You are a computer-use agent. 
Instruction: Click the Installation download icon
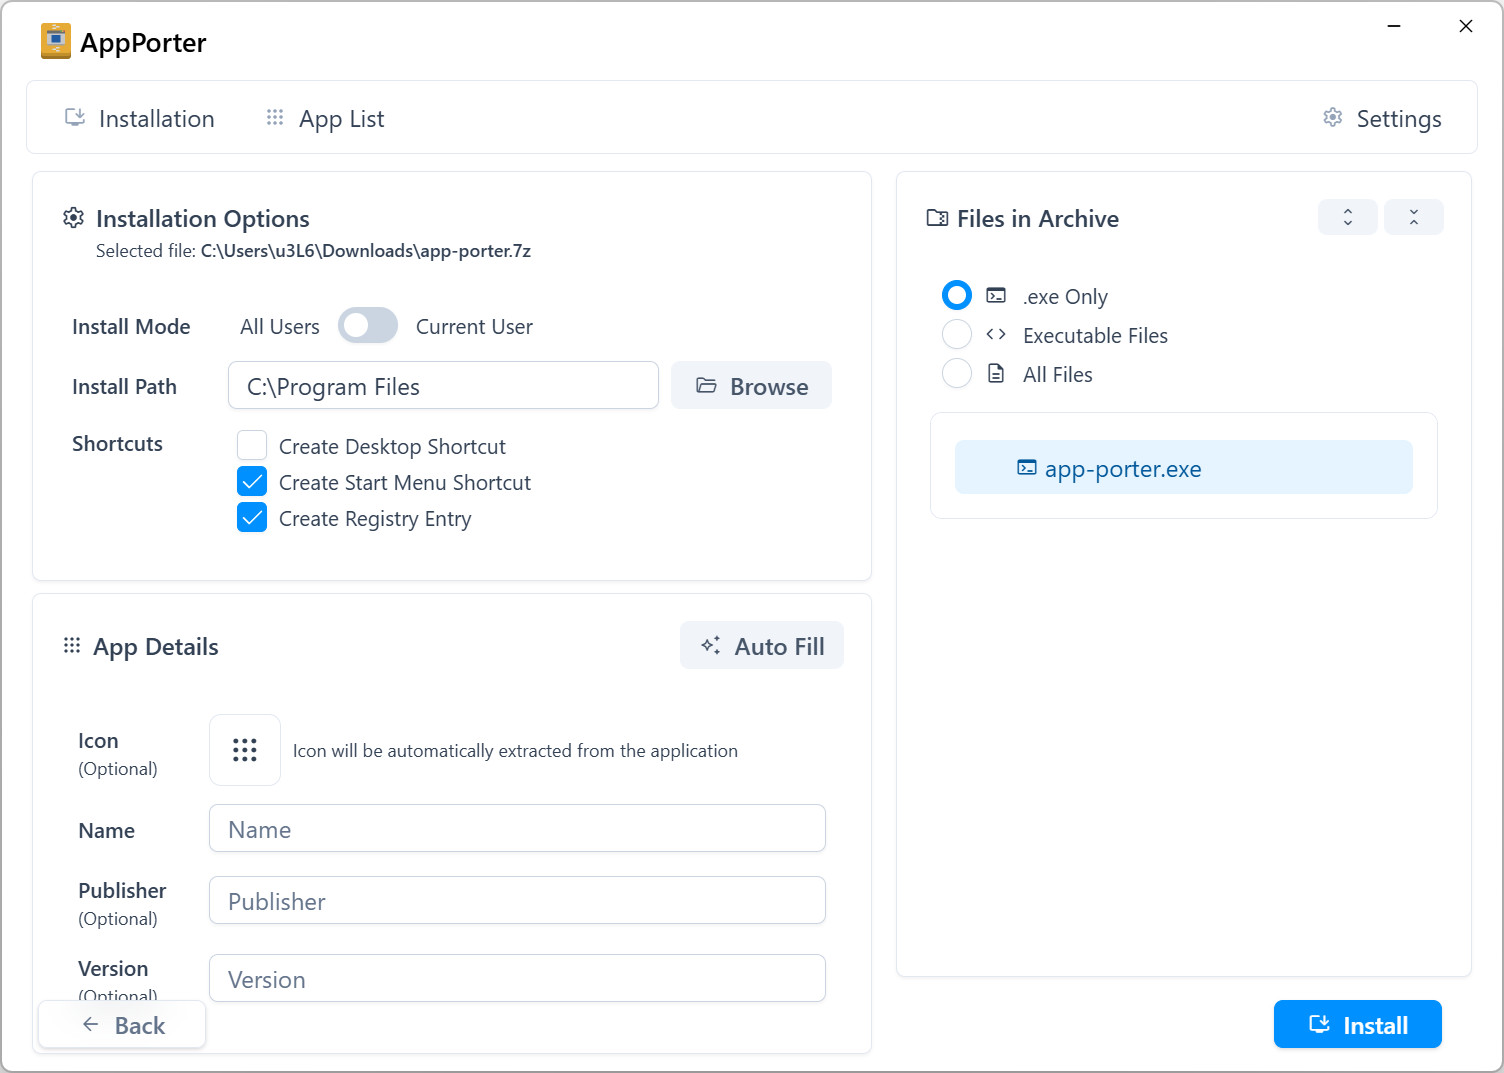tap(75, 117)
